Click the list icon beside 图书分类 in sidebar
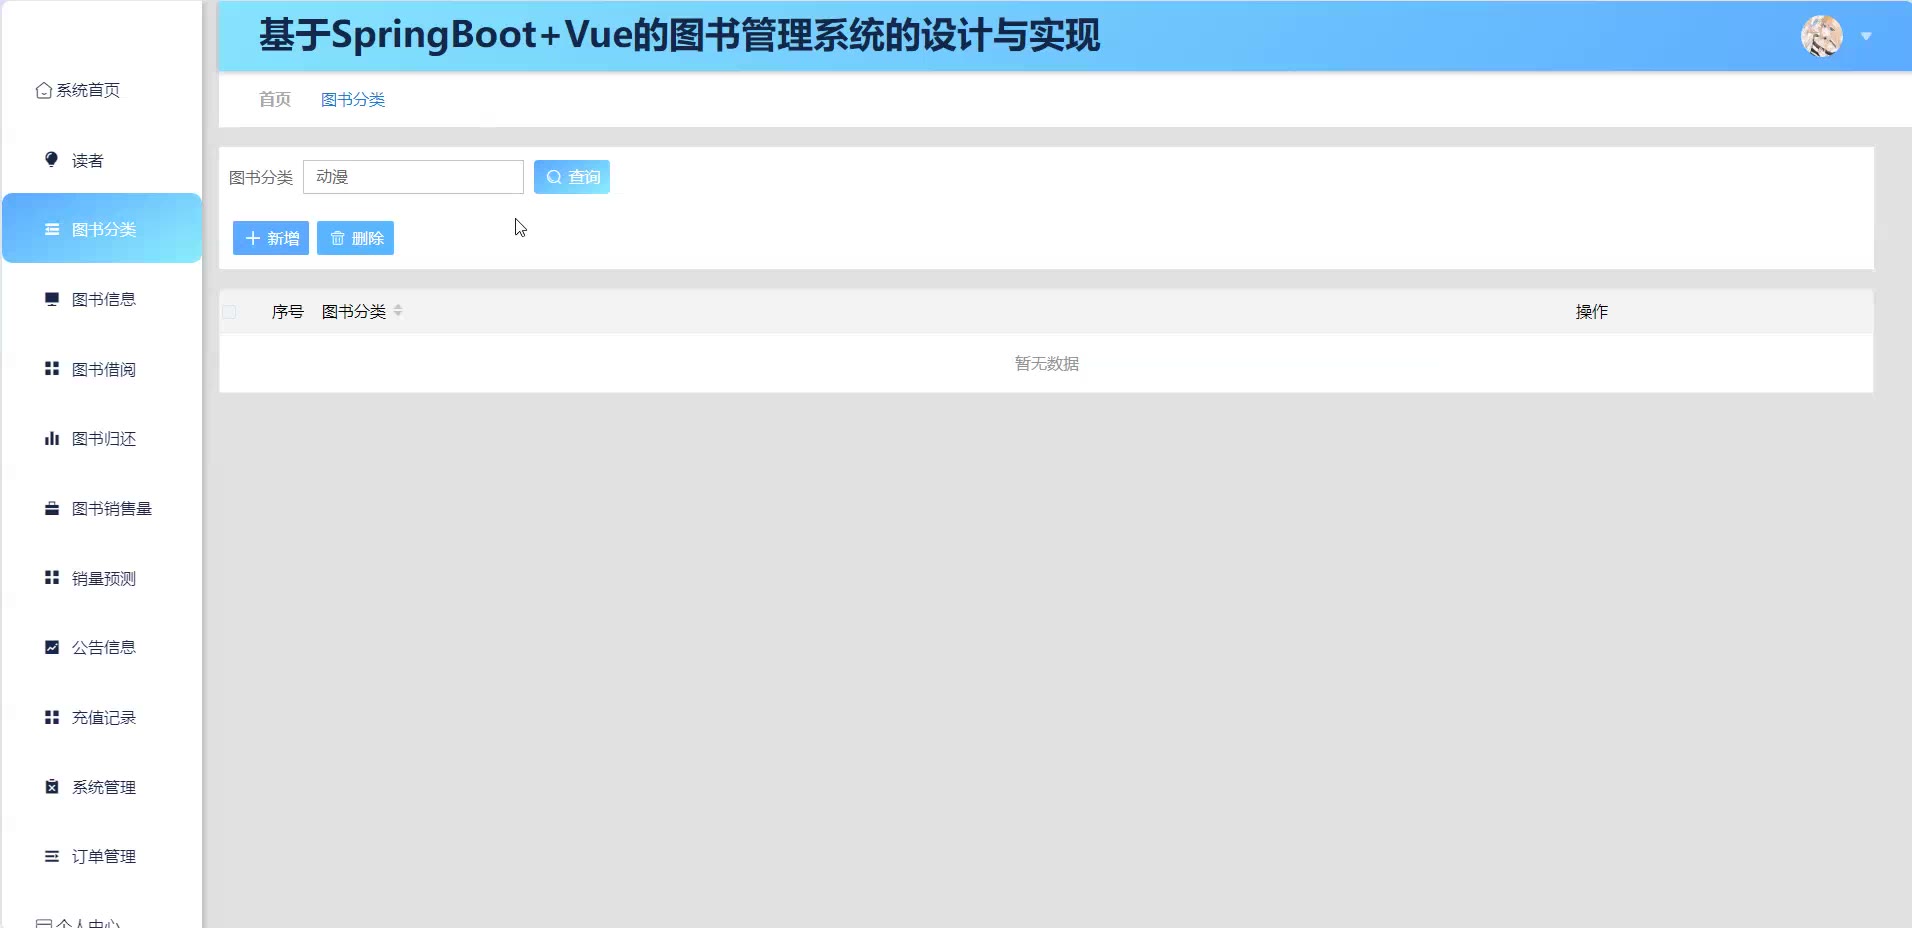This screenshot has width=1912, height=928. click(x=52, y=229)
